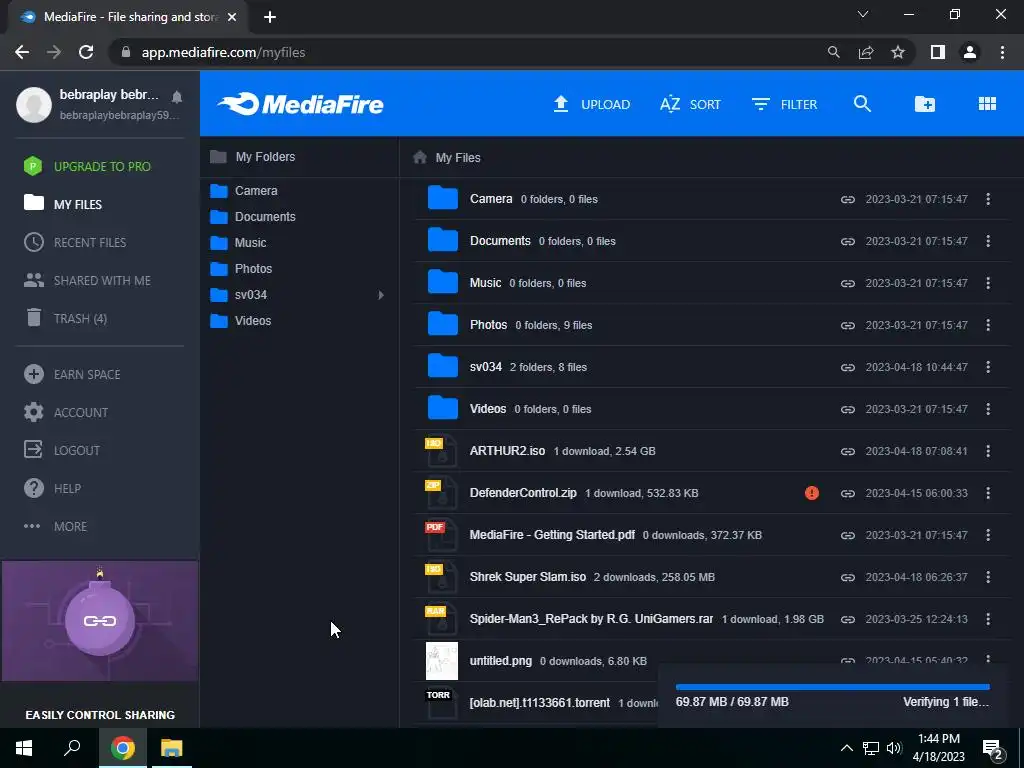Image resolution: width=1024 pixels, height=768 pixels.
Task: Click the notification bell next to username
Action: tap(177, 97)
